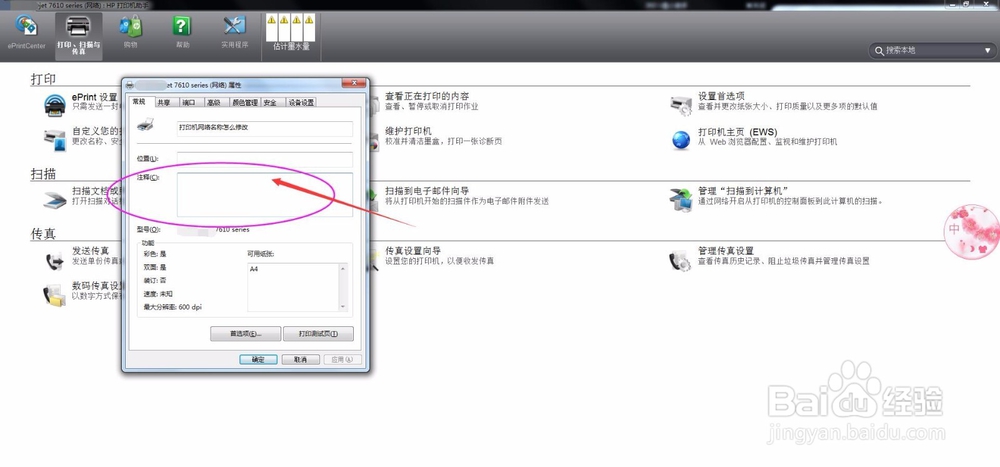The width and height of the screenshot is (1000, 467).
Task: Click the 发送传真 phone icon
Action: coord(55,260)
